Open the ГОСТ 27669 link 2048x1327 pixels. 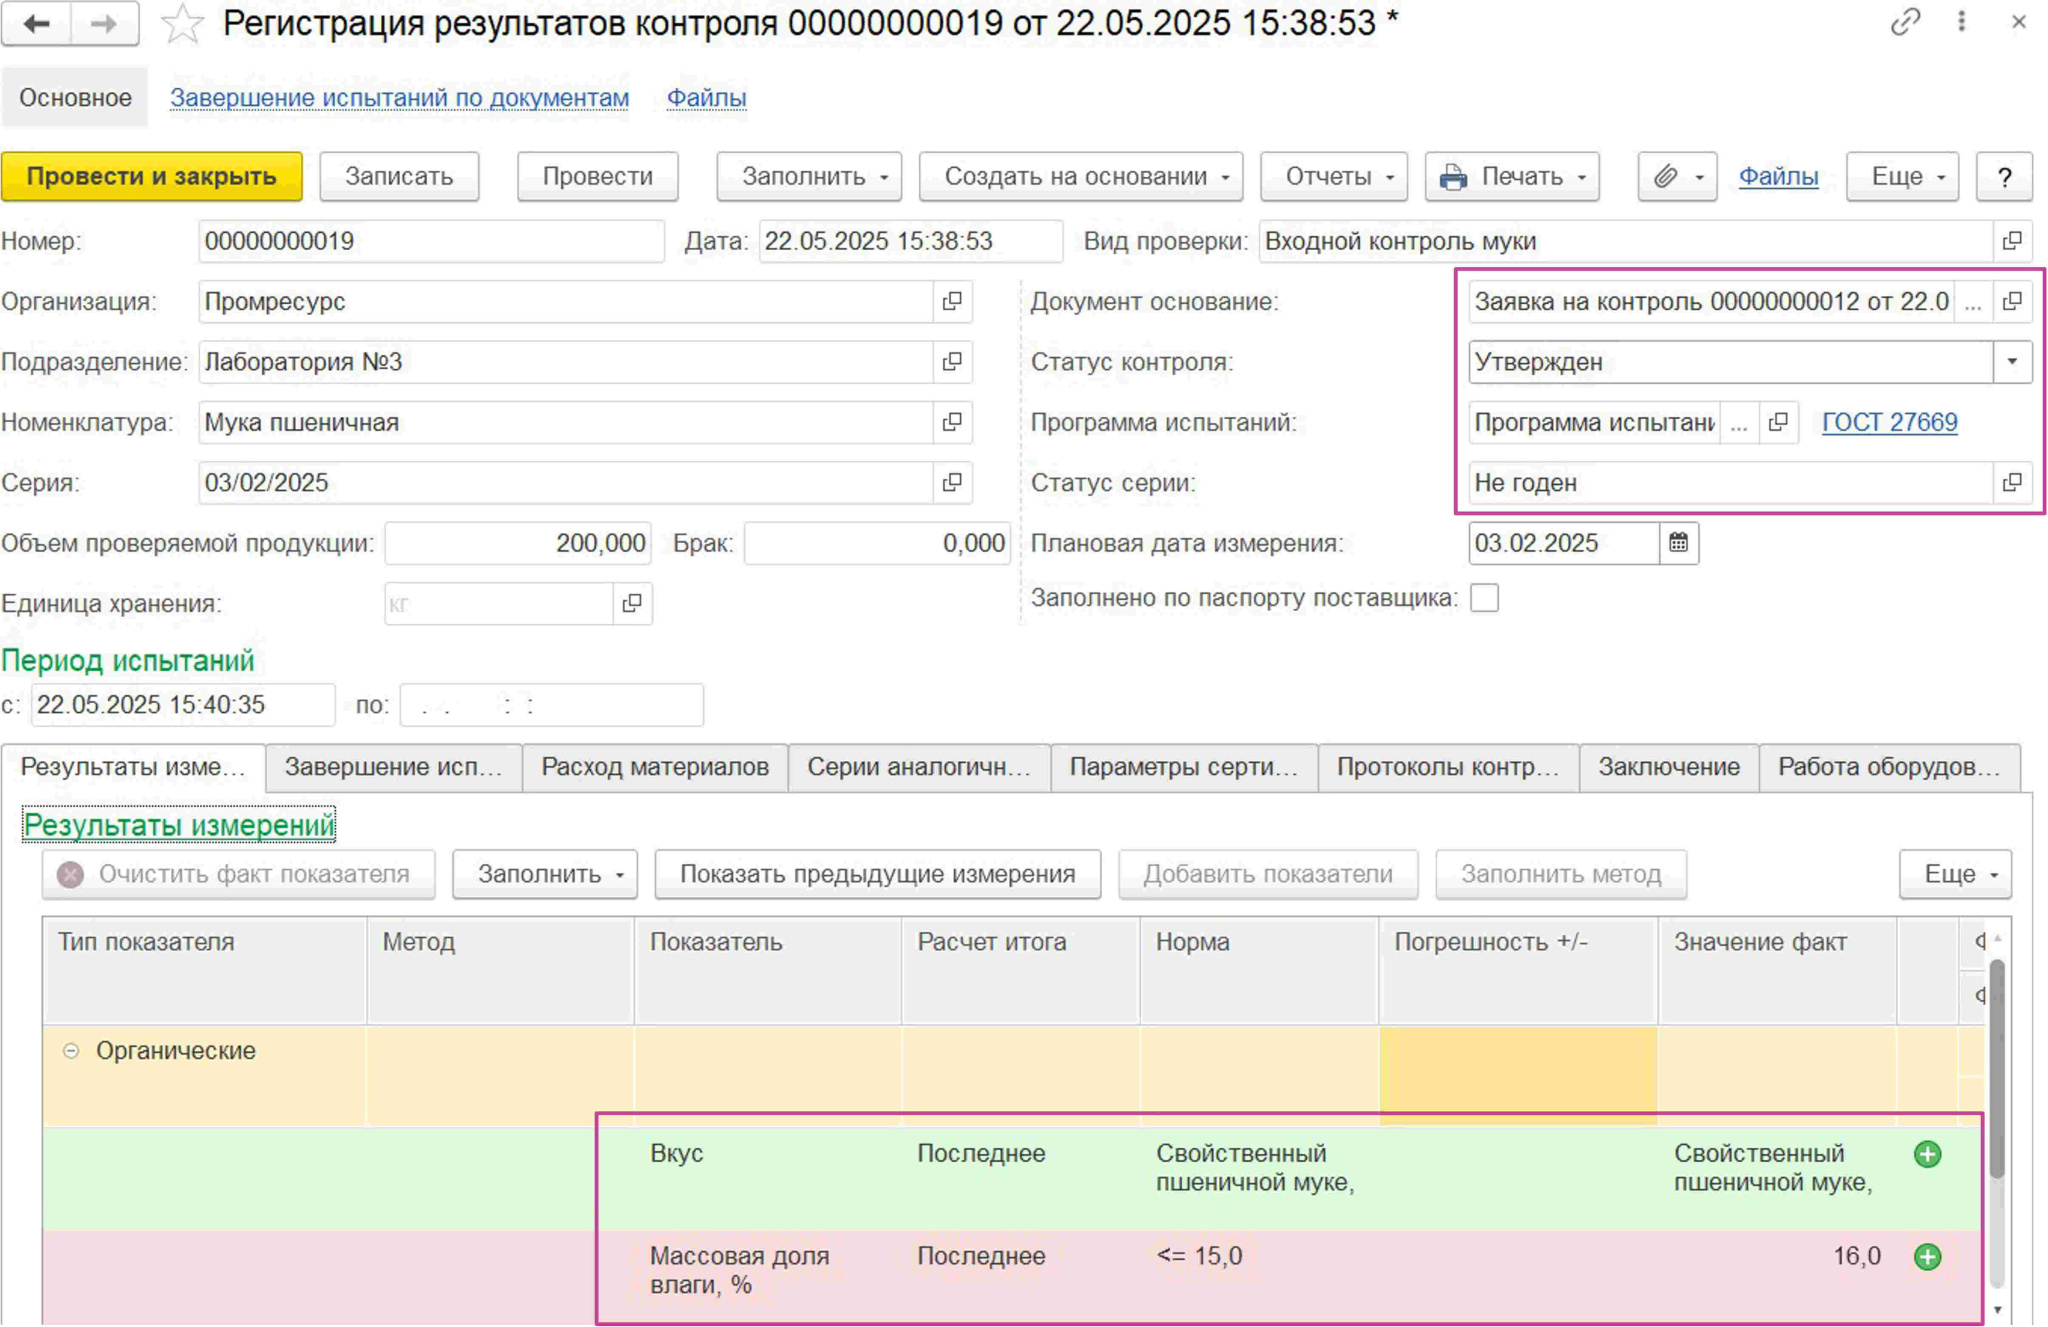pos(1889,423)
